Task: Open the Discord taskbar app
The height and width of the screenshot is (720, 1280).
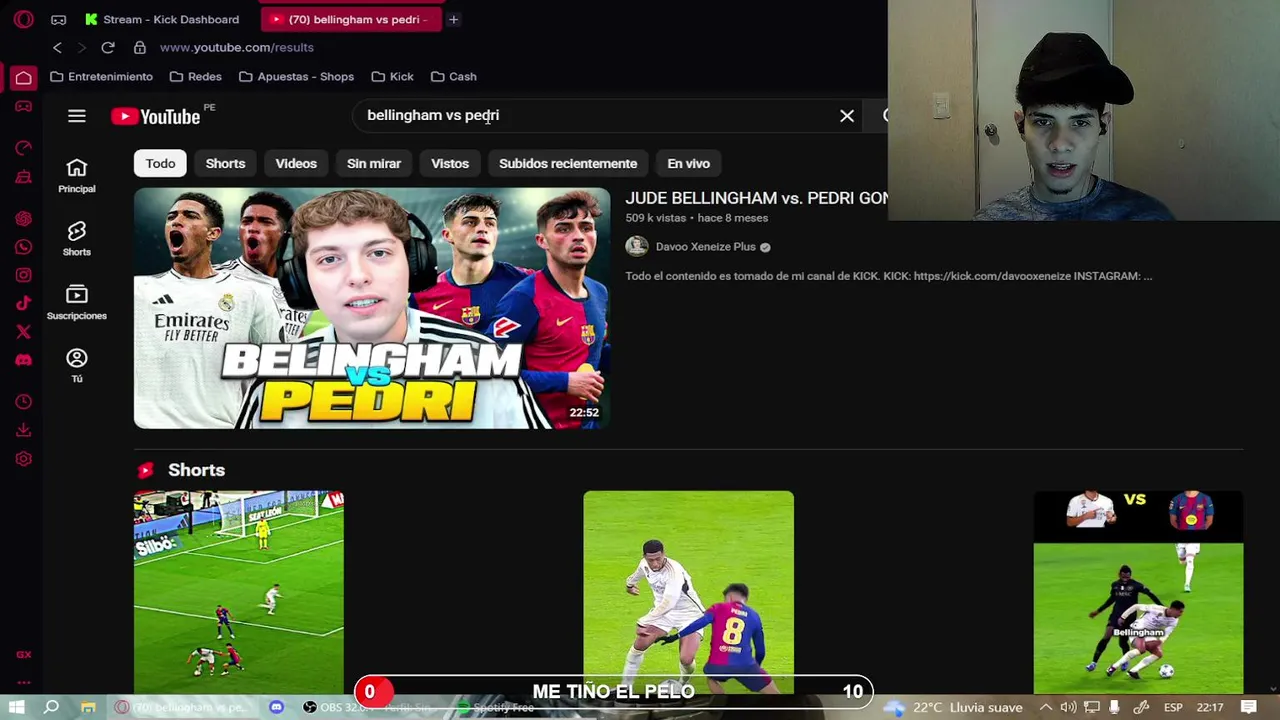Action: click(277, 707)
